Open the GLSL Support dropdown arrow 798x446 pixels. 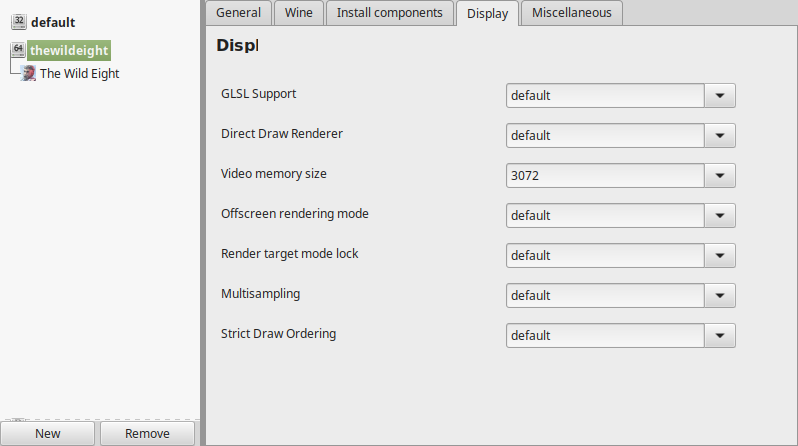(x=720, y=96)
